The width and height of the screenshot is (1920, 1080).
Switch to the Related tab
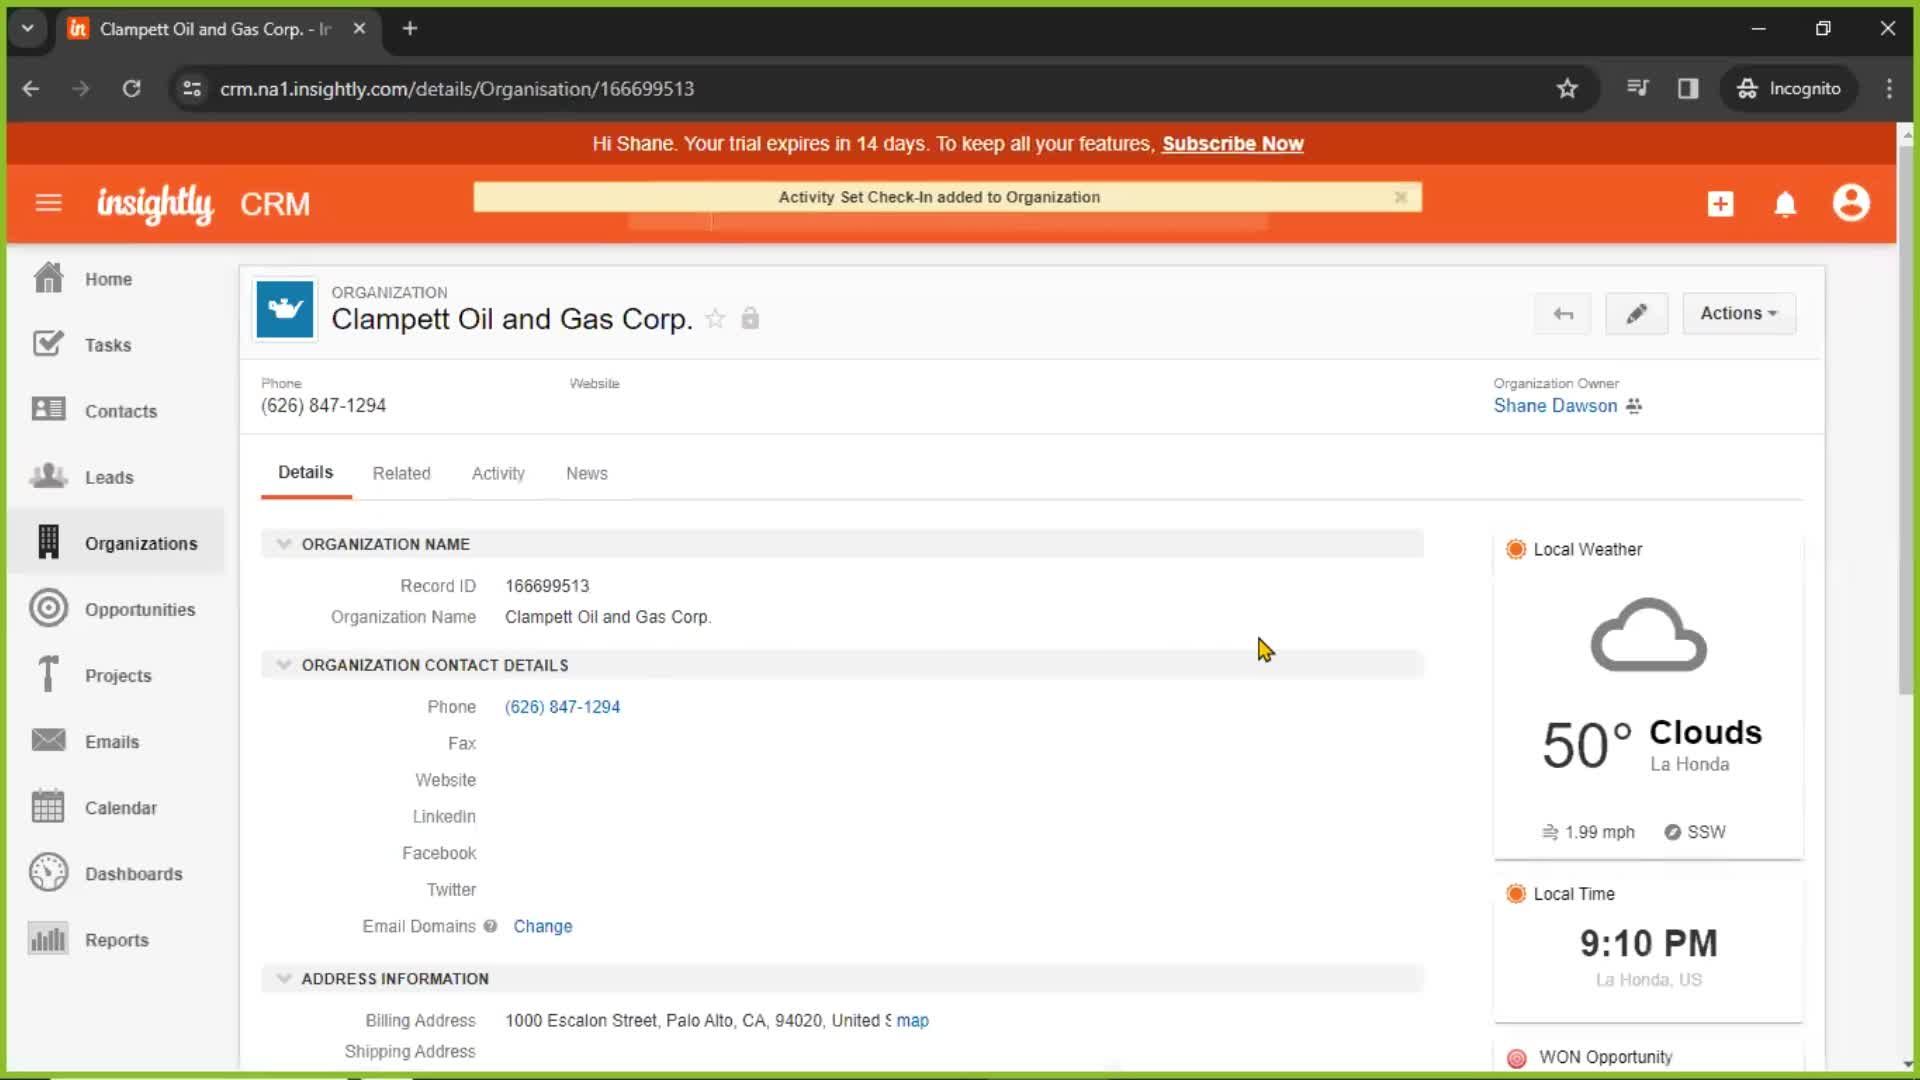point(401,472)
